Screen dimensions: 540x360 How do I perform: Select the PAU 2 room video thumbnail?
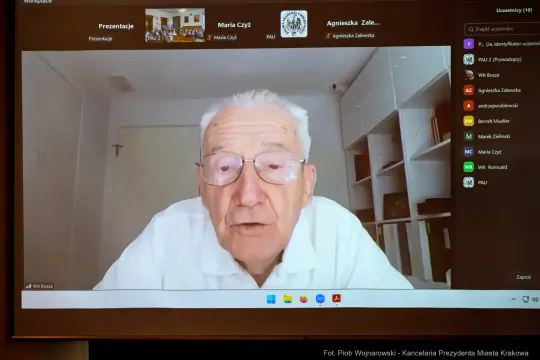tap(175, 25)
